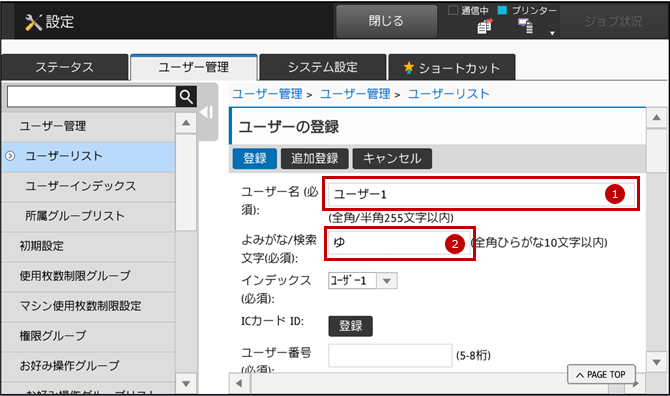Click first ユーザー管理 breadcrumb link
670x396 pixels.
pyautogui.click(x=267, y=94)
